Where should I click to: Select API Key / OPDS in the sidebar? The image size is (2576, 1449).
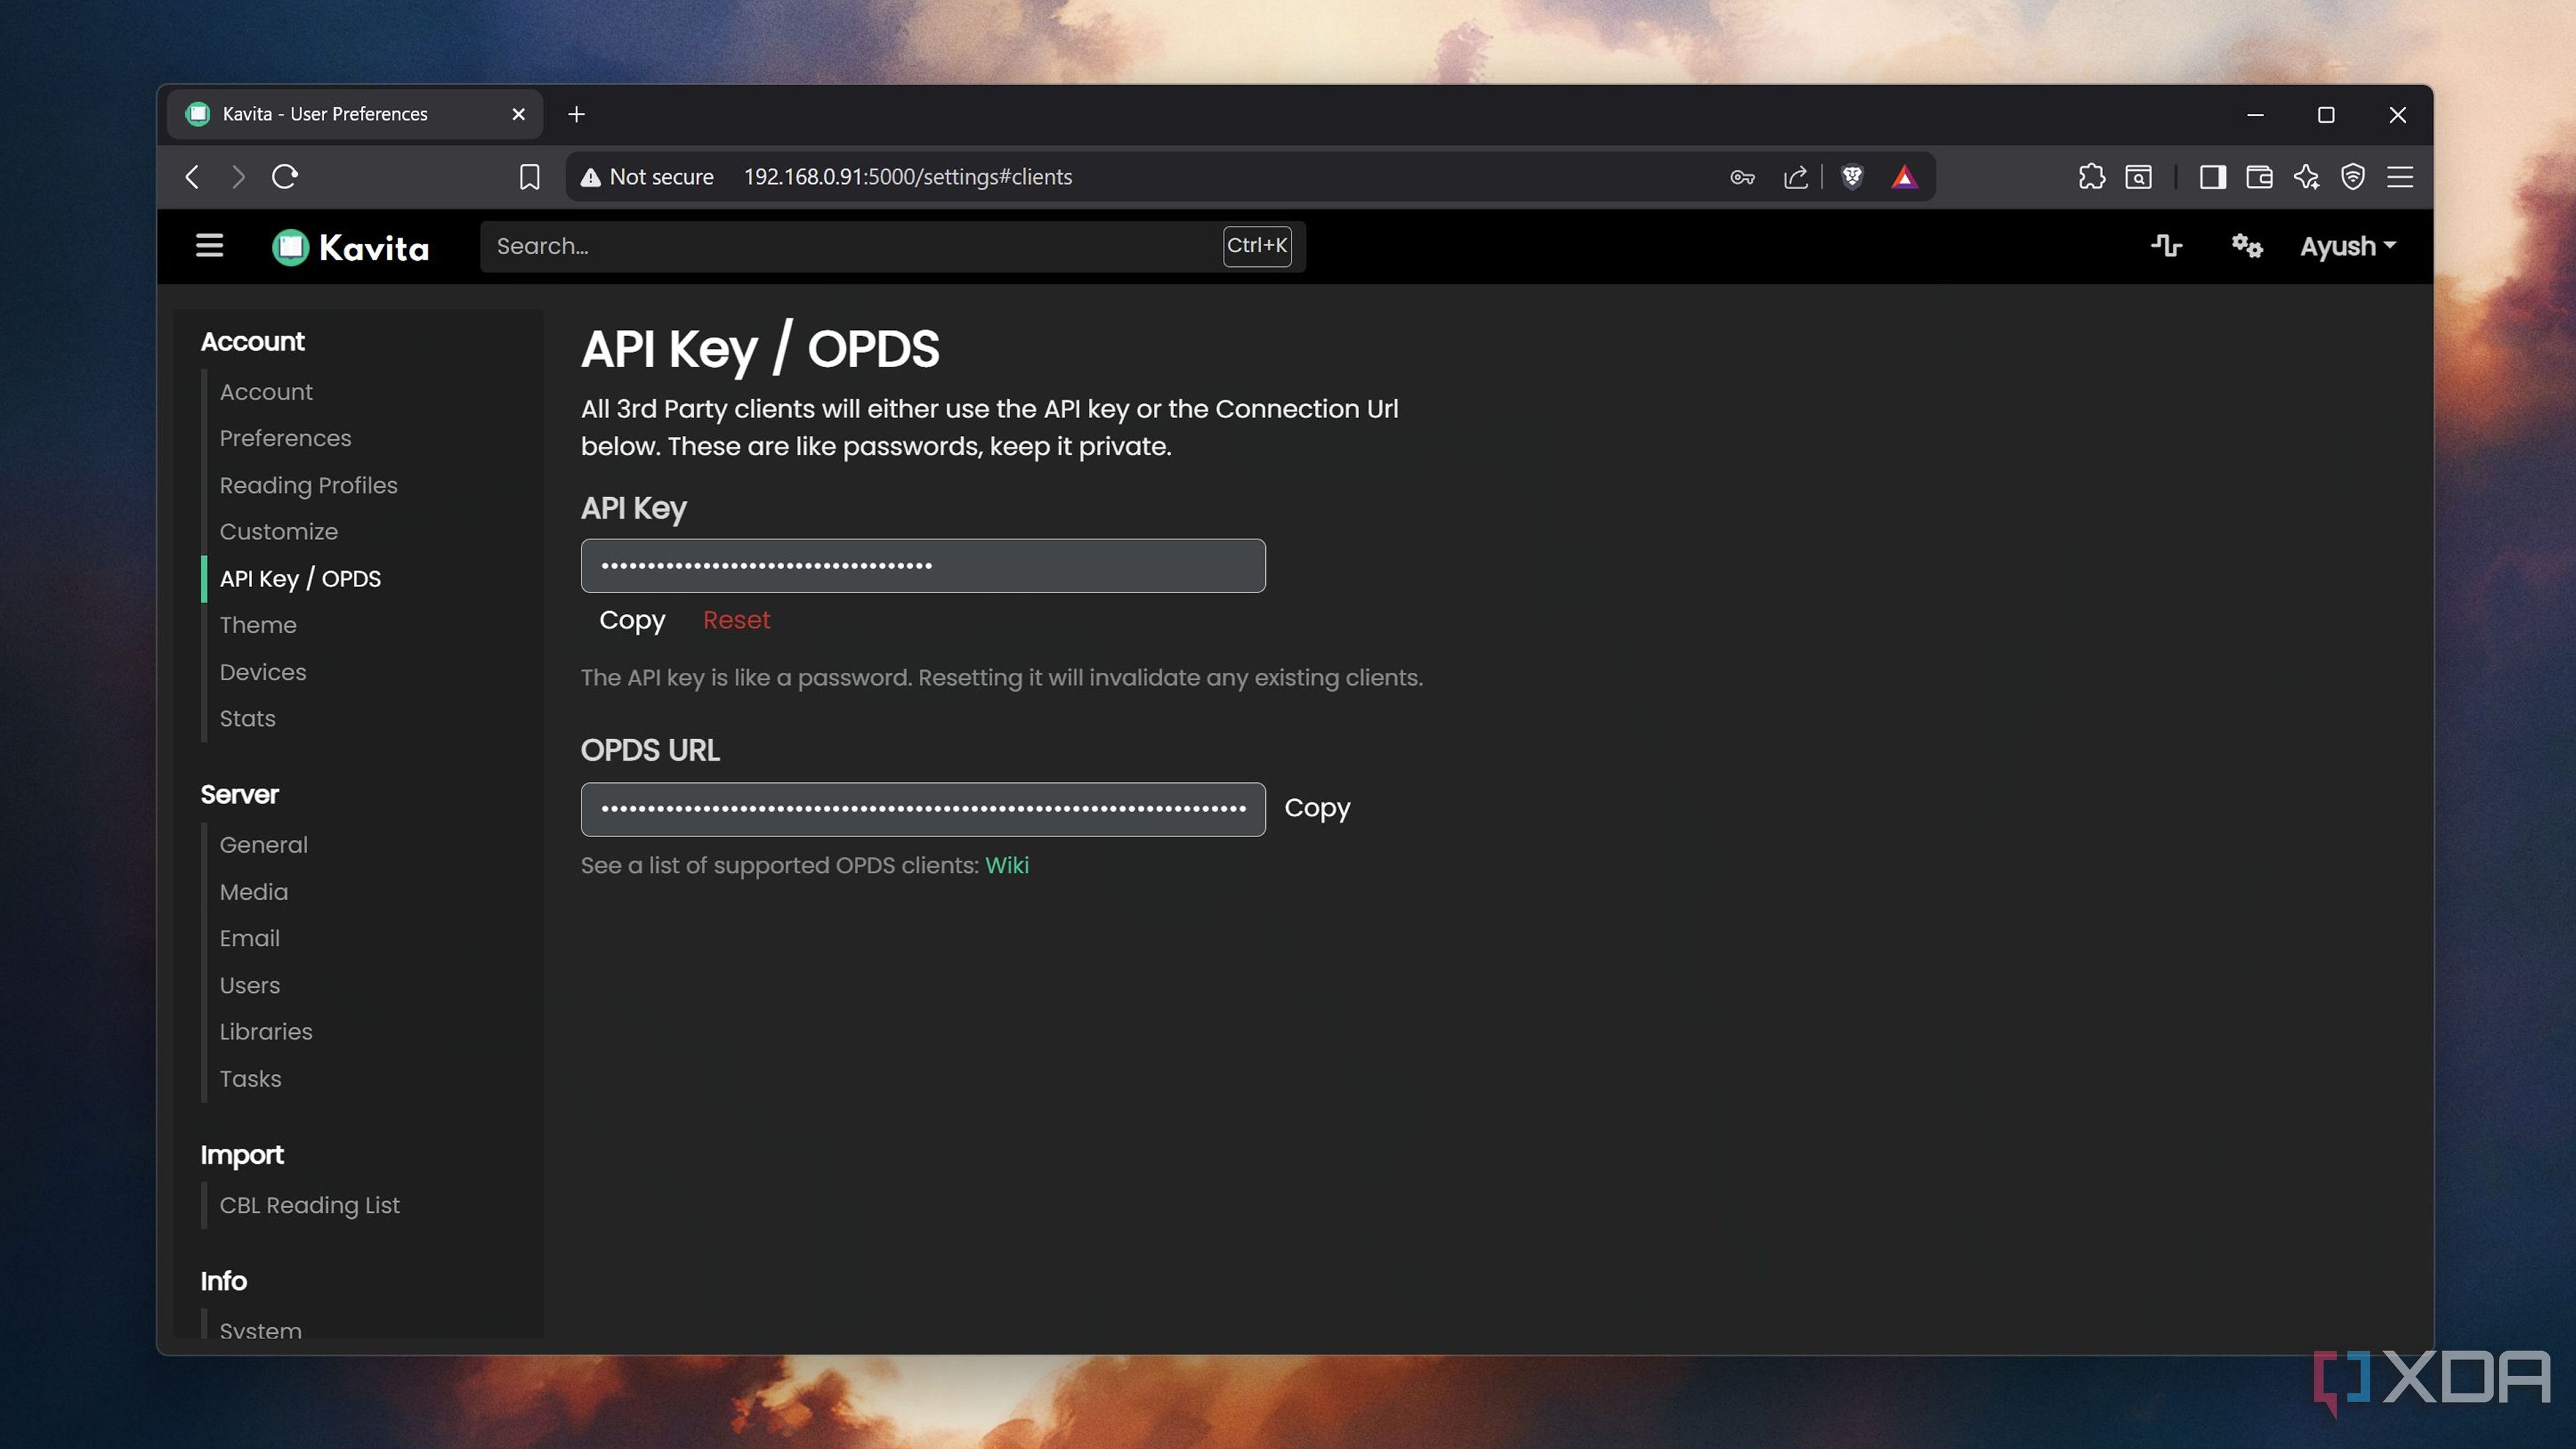(300, 579)
